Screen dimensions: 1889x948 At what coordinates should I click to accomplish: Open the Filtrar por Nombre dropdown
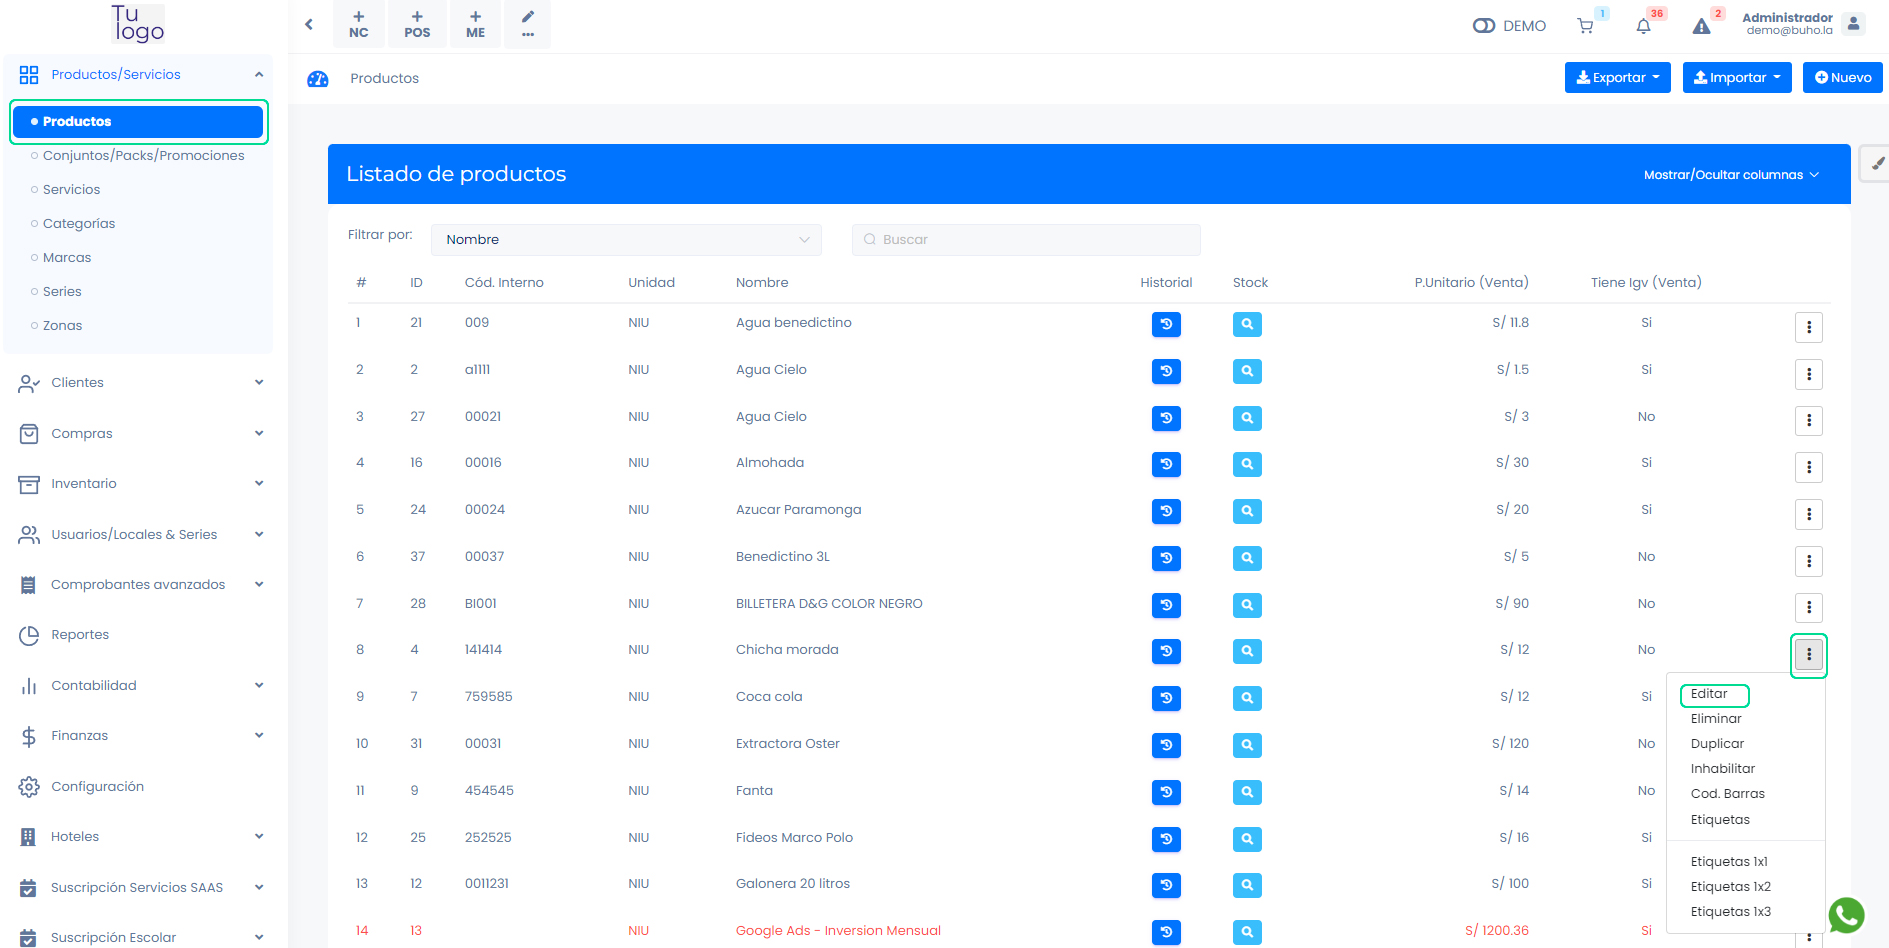point(626,240)
